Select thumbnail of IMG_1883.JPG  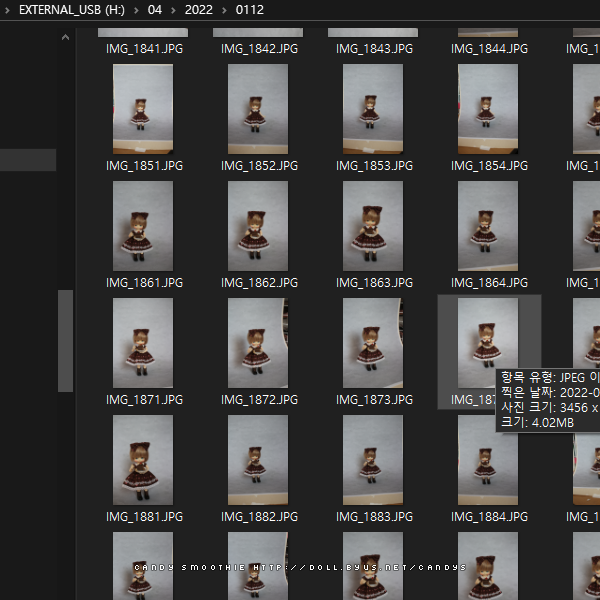click(373, 460)
